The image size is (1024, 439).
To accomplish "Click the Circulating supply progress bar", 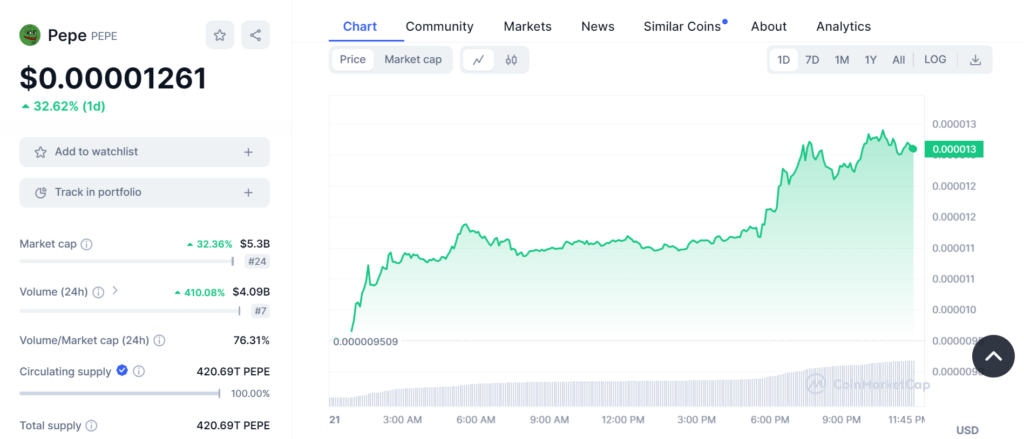I will coord(120,393).
